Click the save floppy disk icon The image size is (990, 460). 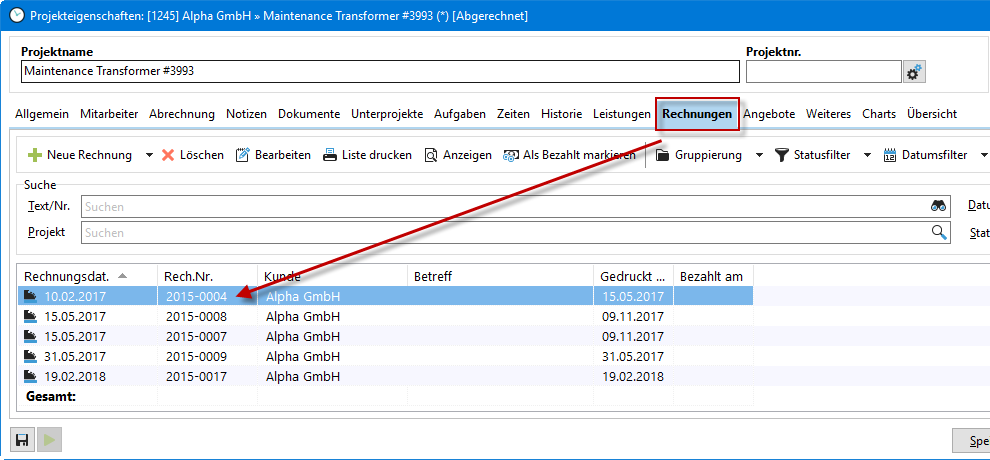coord(22,440)
